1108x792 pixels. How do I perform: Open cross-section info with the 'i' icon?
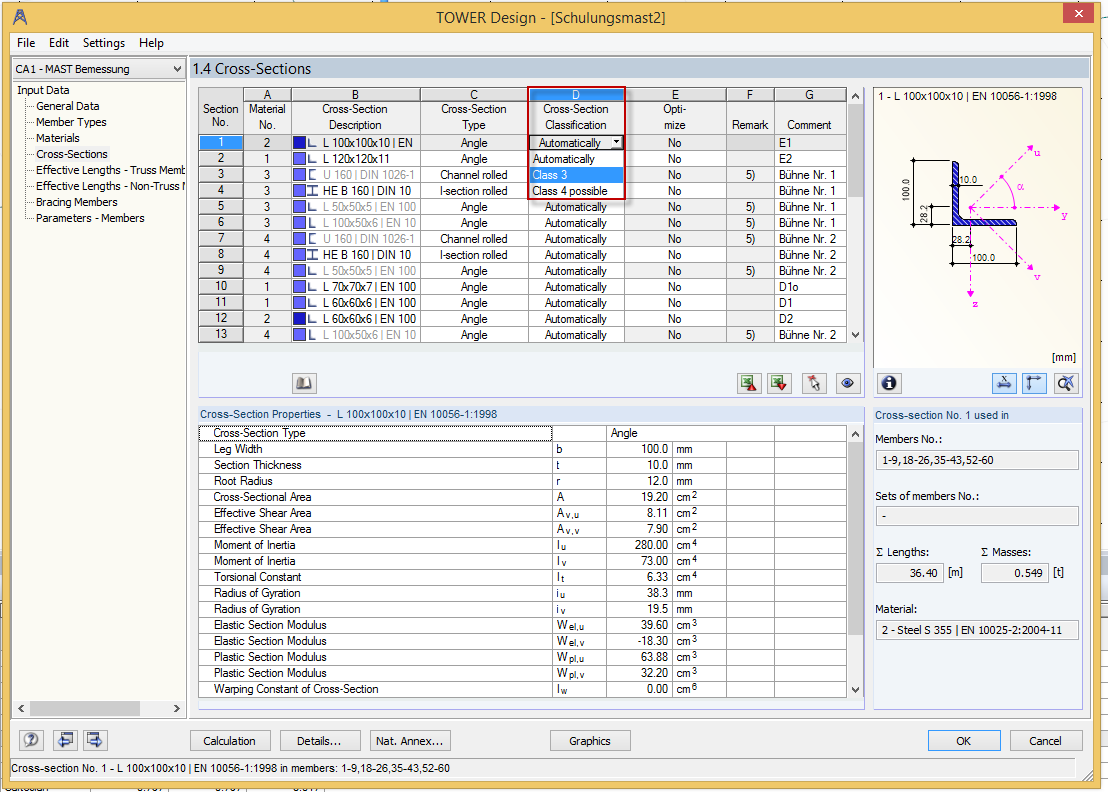coord(890,383)
